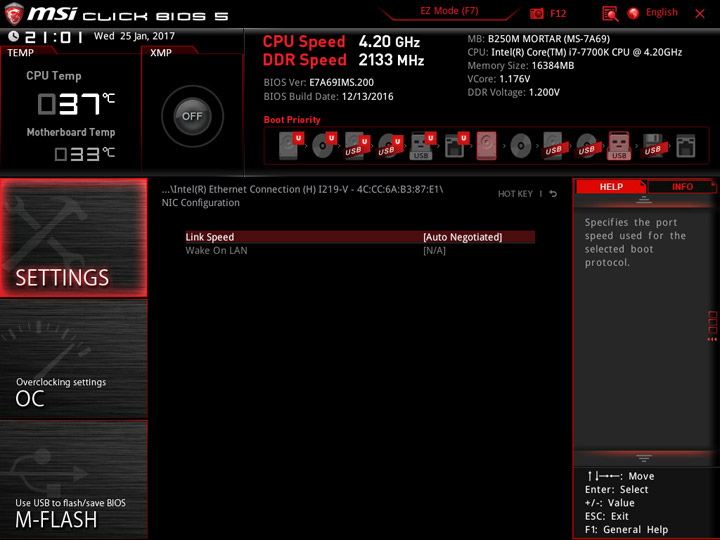
Task: Open the SETTINGS menu panel
Action: (x=73, y=237)
